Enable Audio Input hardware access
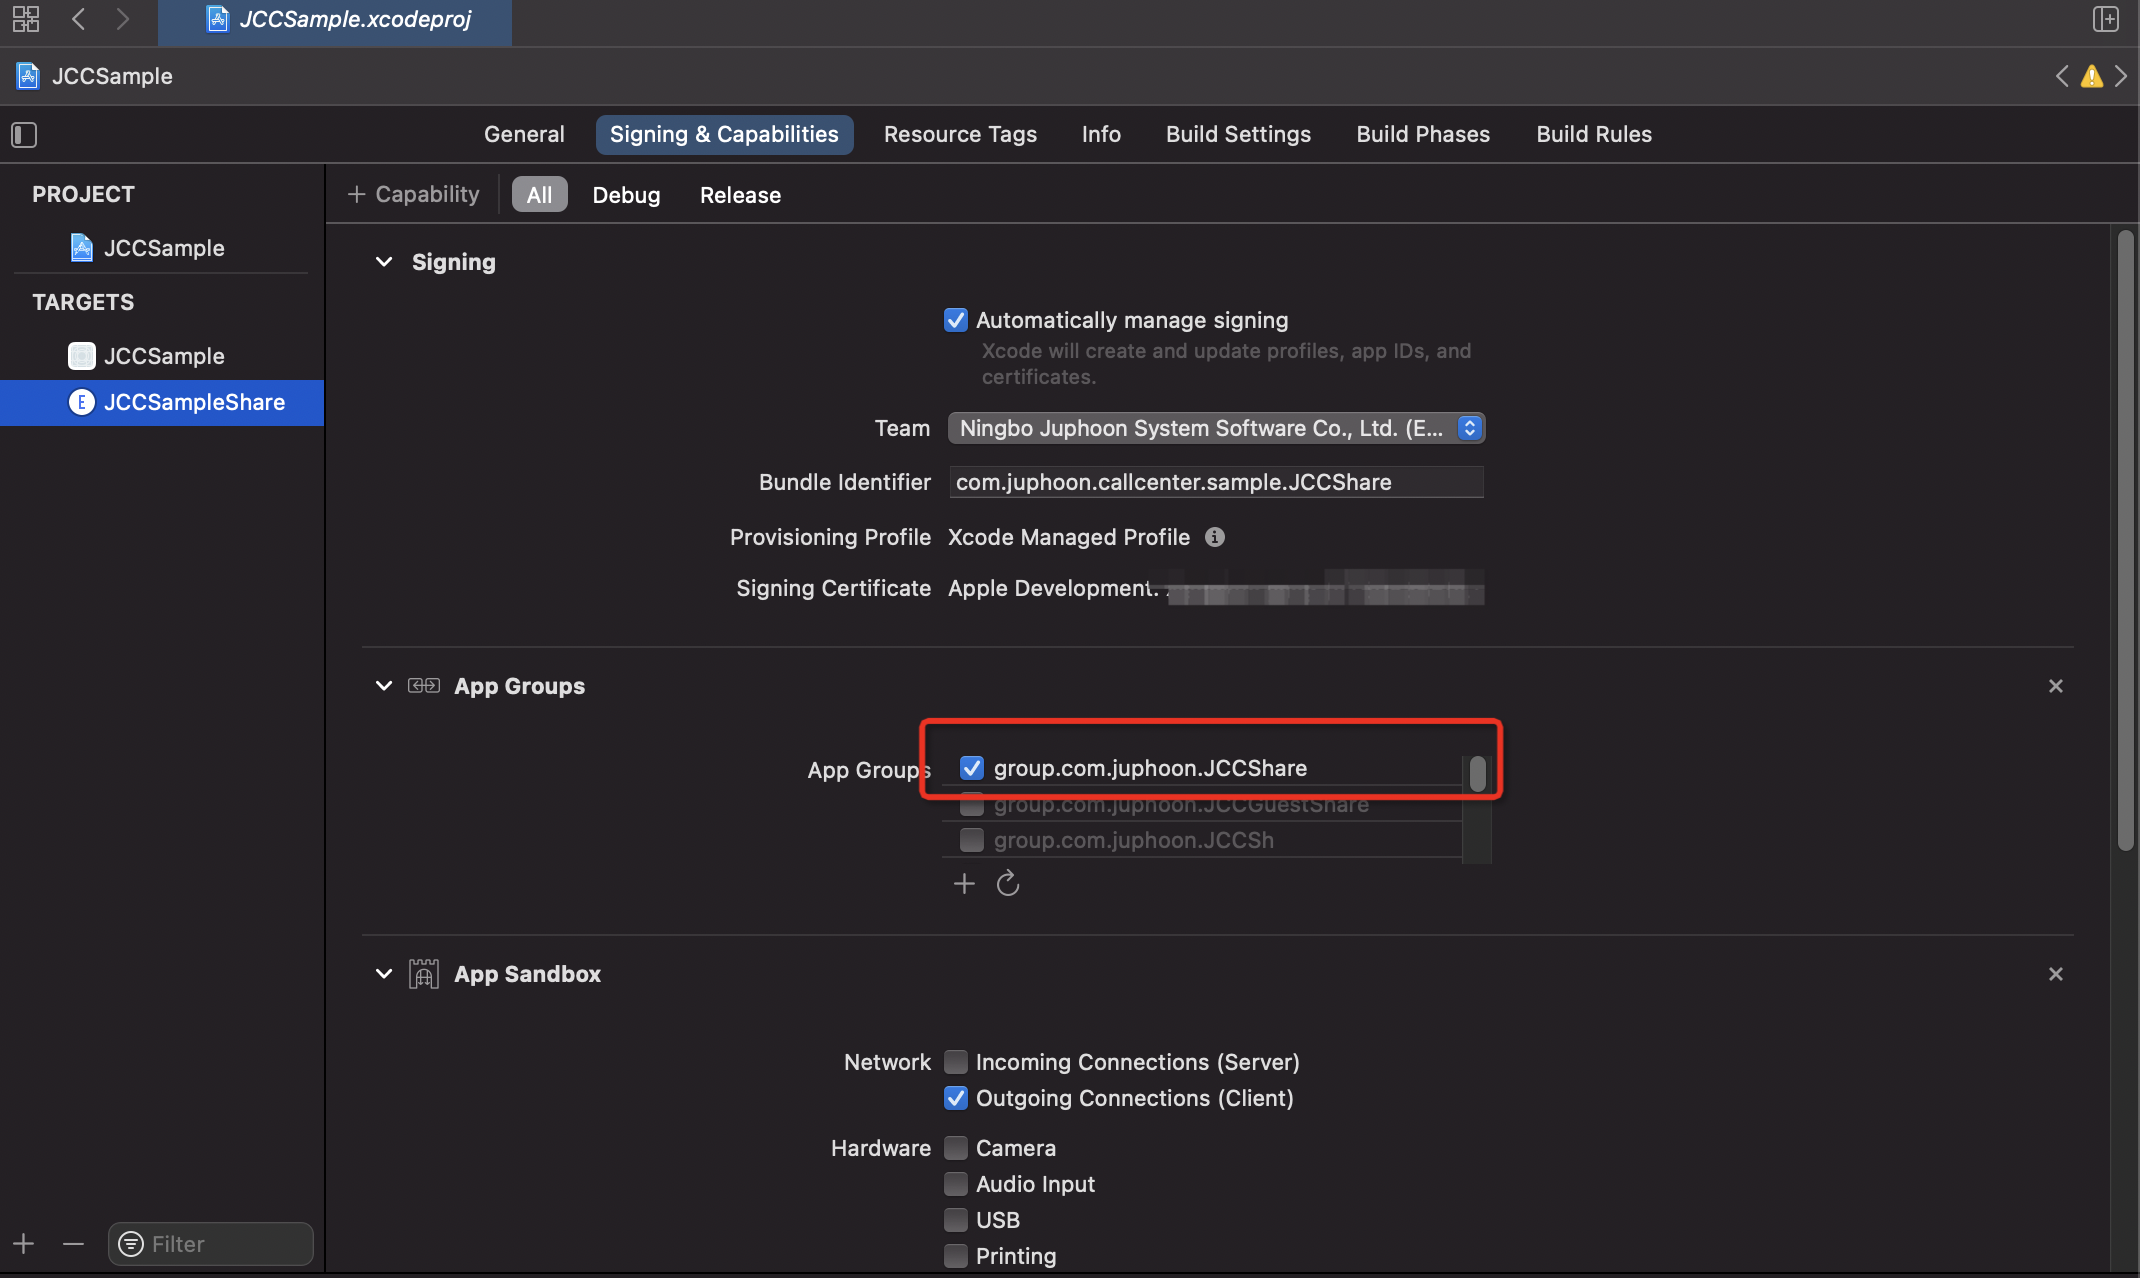Viewport: 2140px width, 1278px height. point(956,1184)
